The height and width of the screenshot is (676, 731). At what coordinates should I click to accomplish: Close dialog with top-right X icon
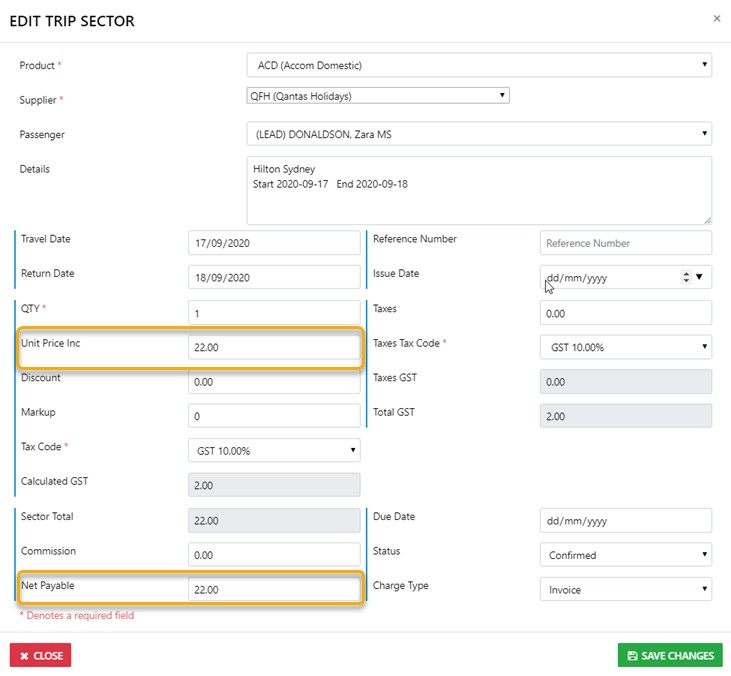coord(716,18)
